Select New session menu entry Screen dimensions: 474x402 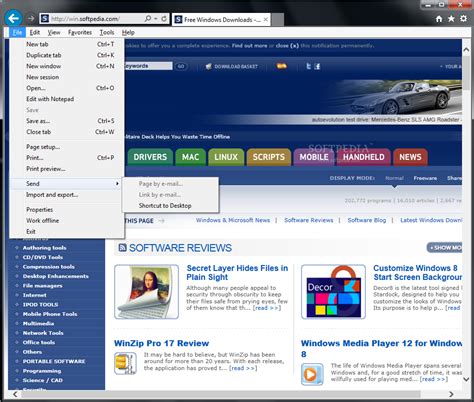click(x=67, y=77)
